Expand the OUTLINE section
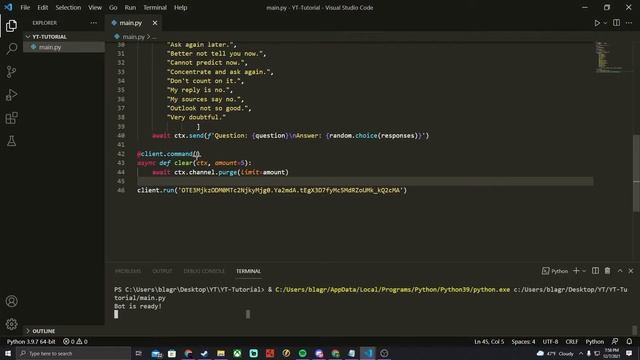The width and height of the screenshot is (640, 360). point(63,331)
